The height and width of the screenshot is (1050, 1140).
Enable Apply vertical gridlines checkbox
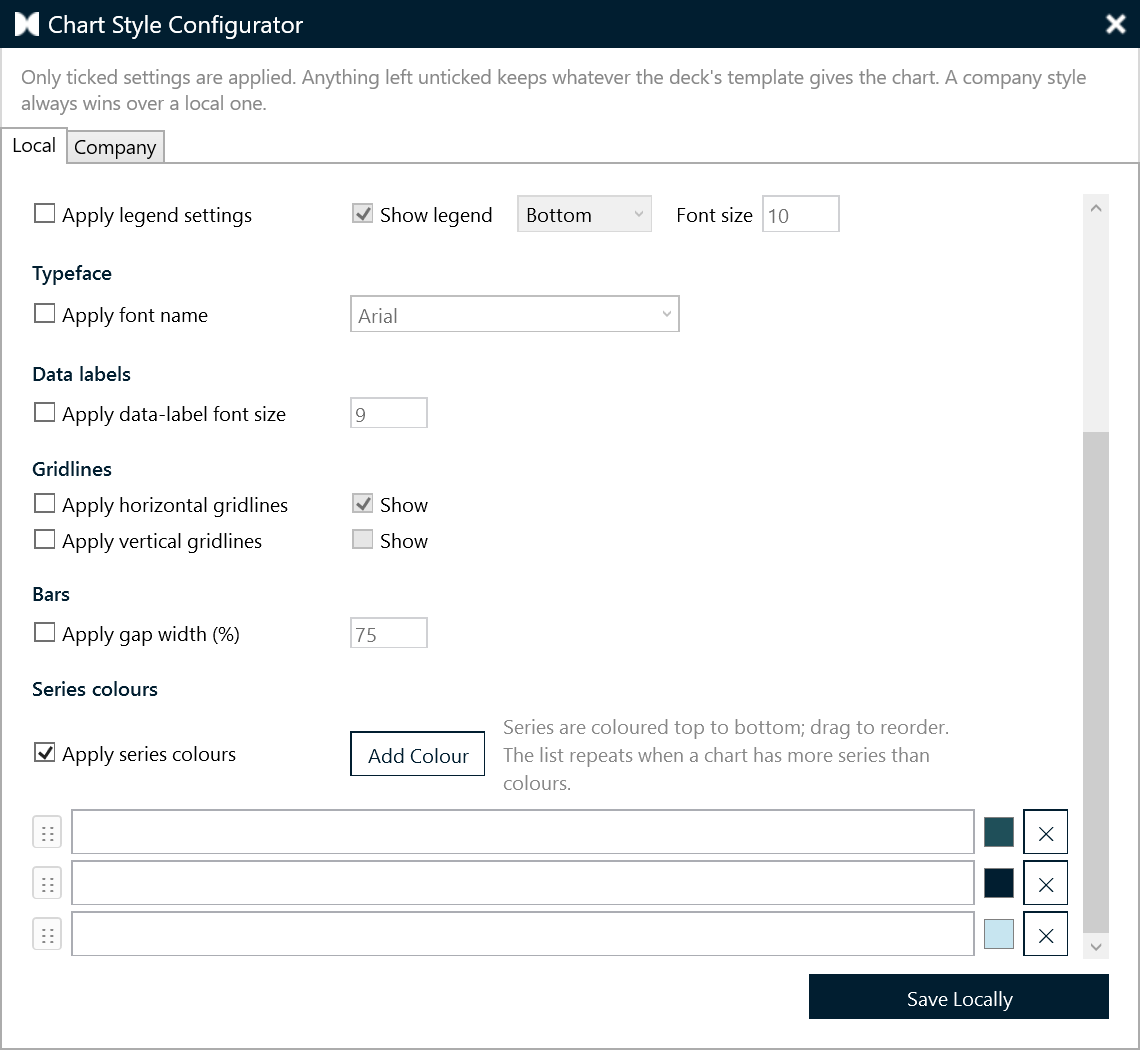[x=44, y=540]
